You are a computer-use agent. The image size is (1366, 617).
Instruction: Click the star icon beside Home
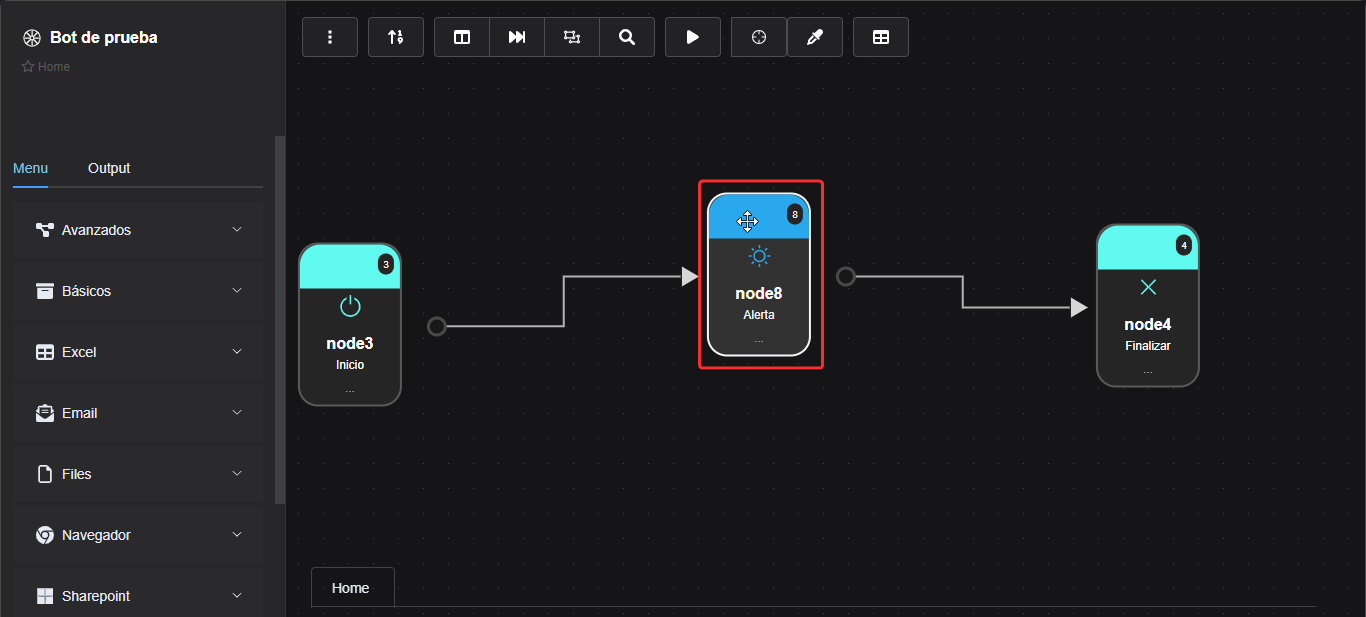[x=28, y=67]
